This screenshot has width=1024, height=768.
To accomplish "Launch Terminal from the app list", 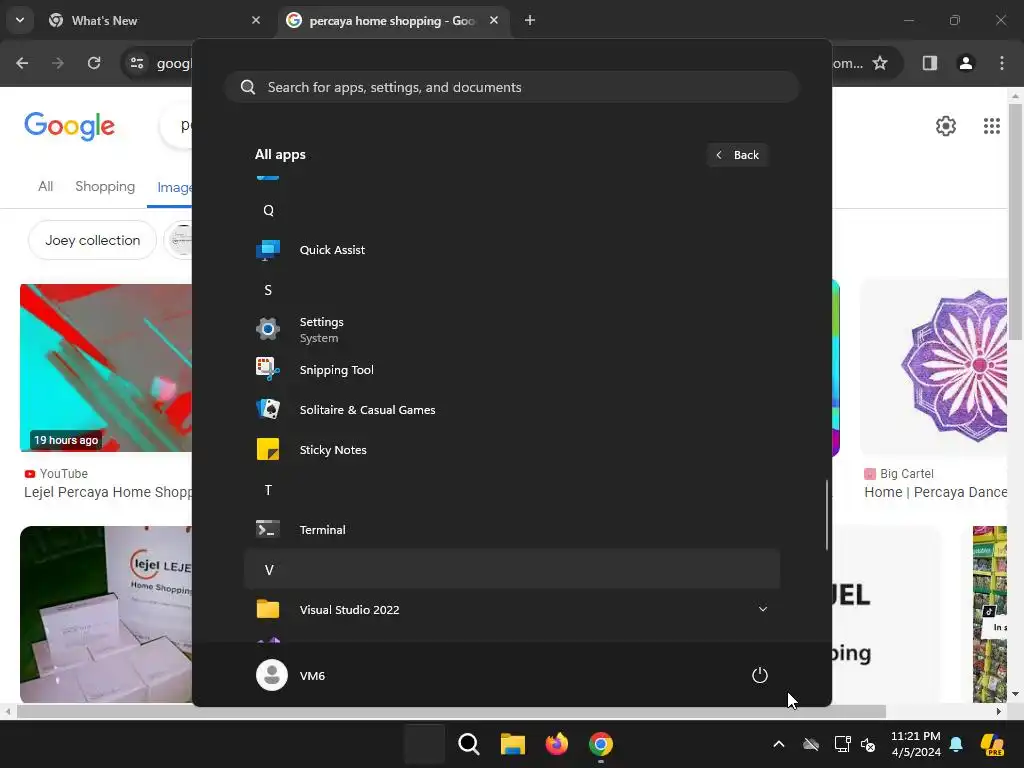I will [512, 529].
